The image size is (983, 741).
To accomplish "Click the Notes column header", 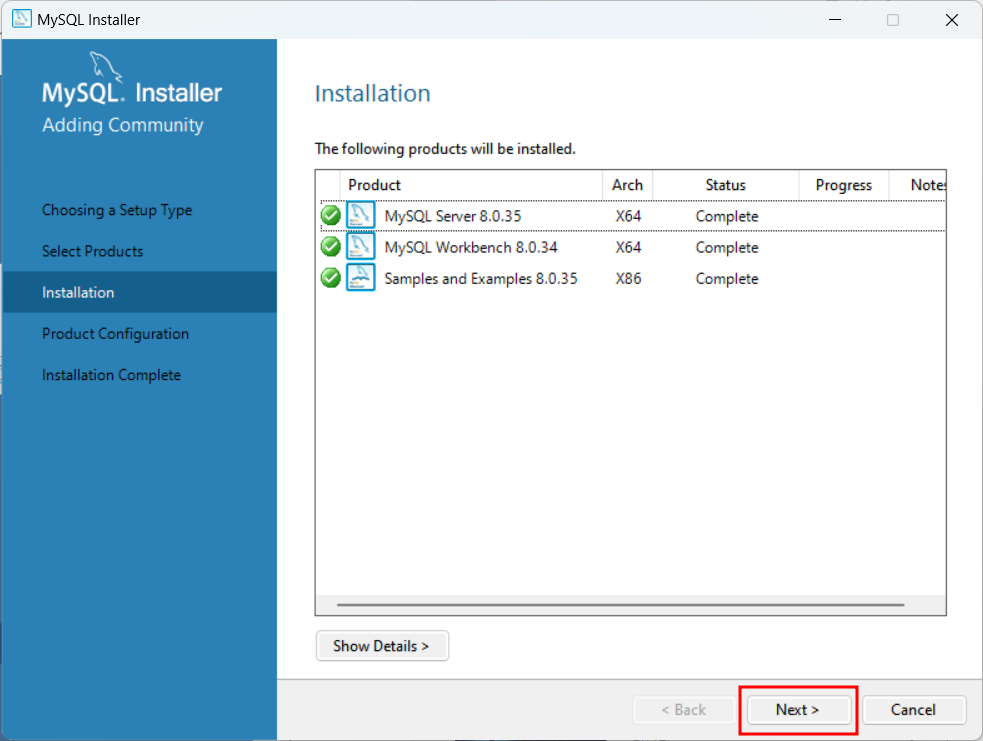I will 918,185.
